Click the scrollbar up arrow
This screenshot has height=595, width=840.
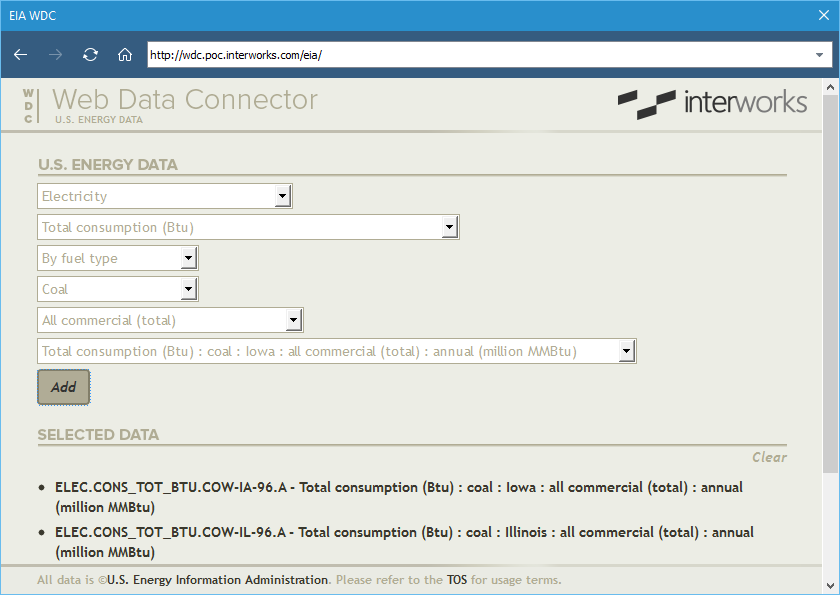click(830, 87)
